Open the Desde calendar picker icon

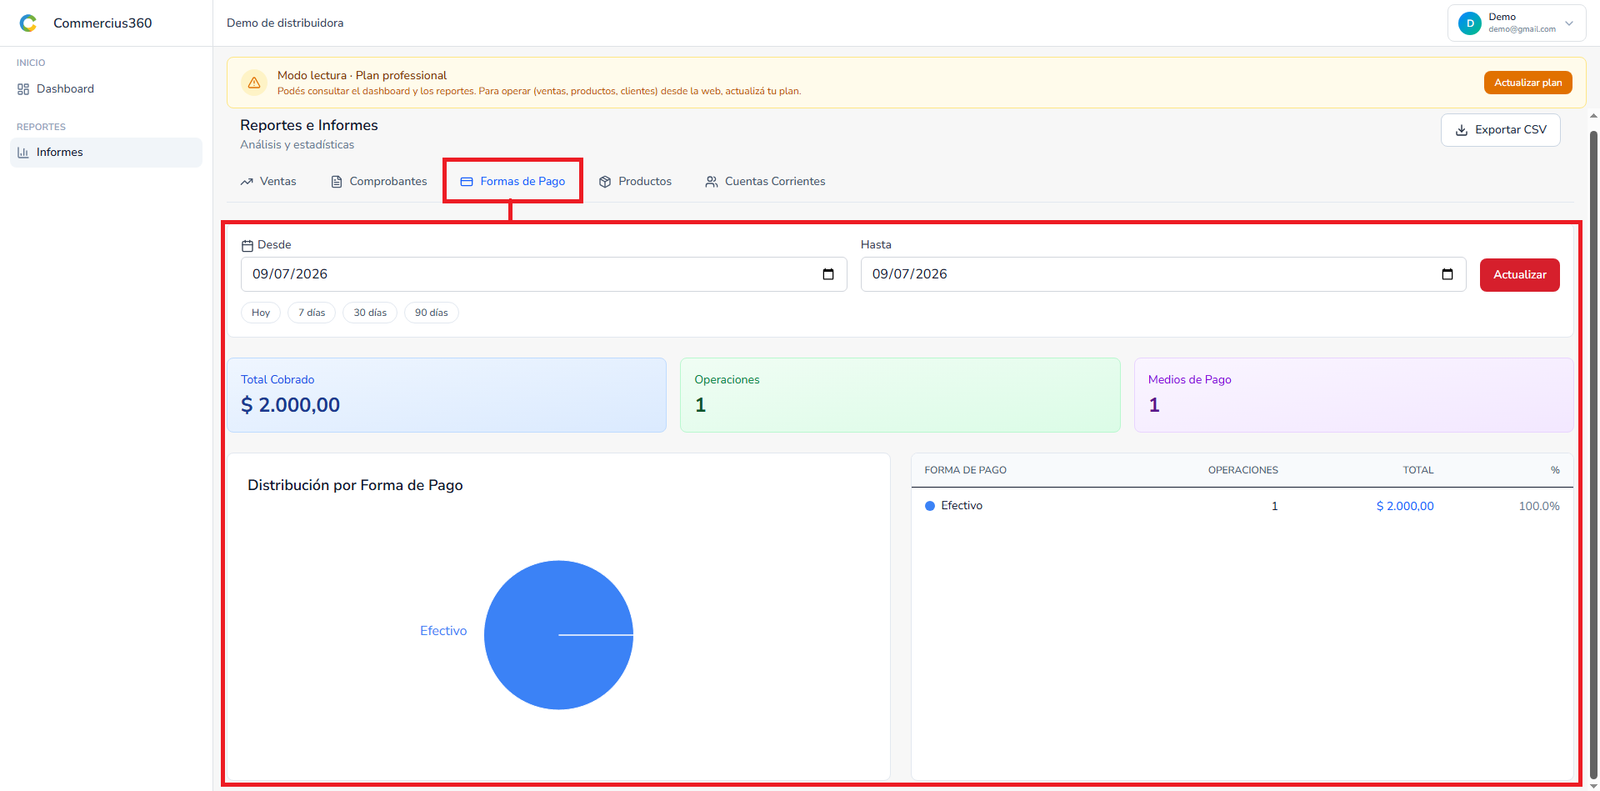[x=828, y=274]
